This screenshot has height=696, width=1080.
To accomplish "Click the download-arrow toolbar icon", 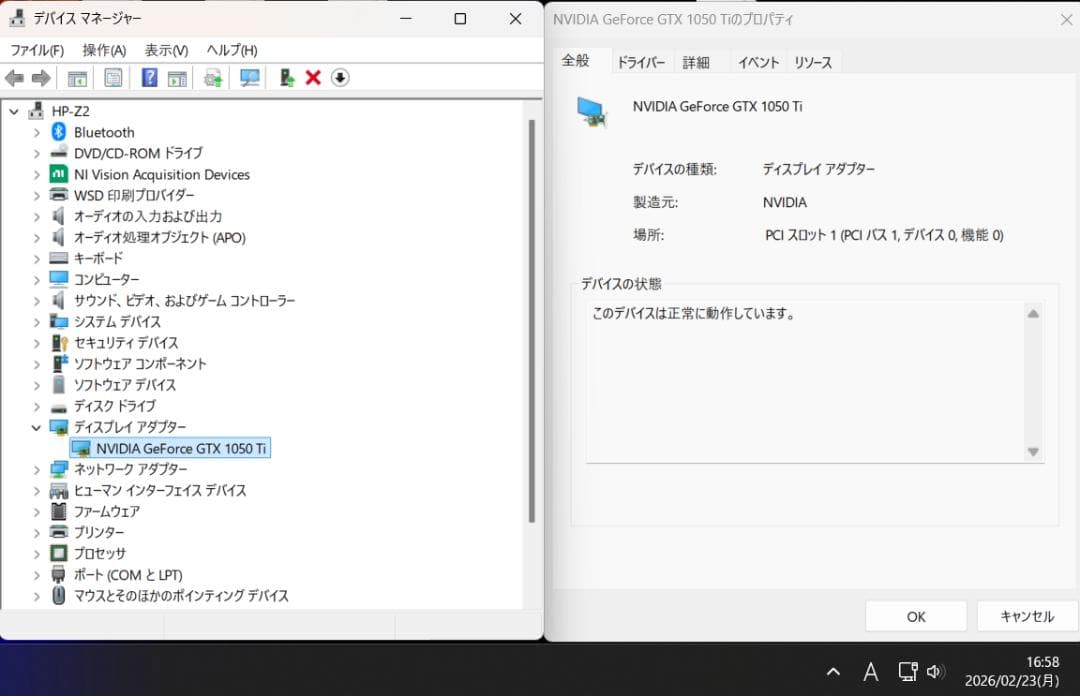I will [340, 78].
